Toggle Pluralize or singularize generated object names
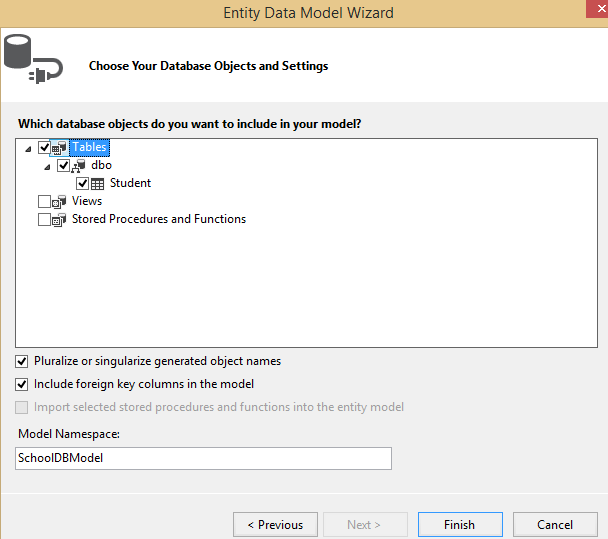Screen dimensions: 608x539 (22, 361)
